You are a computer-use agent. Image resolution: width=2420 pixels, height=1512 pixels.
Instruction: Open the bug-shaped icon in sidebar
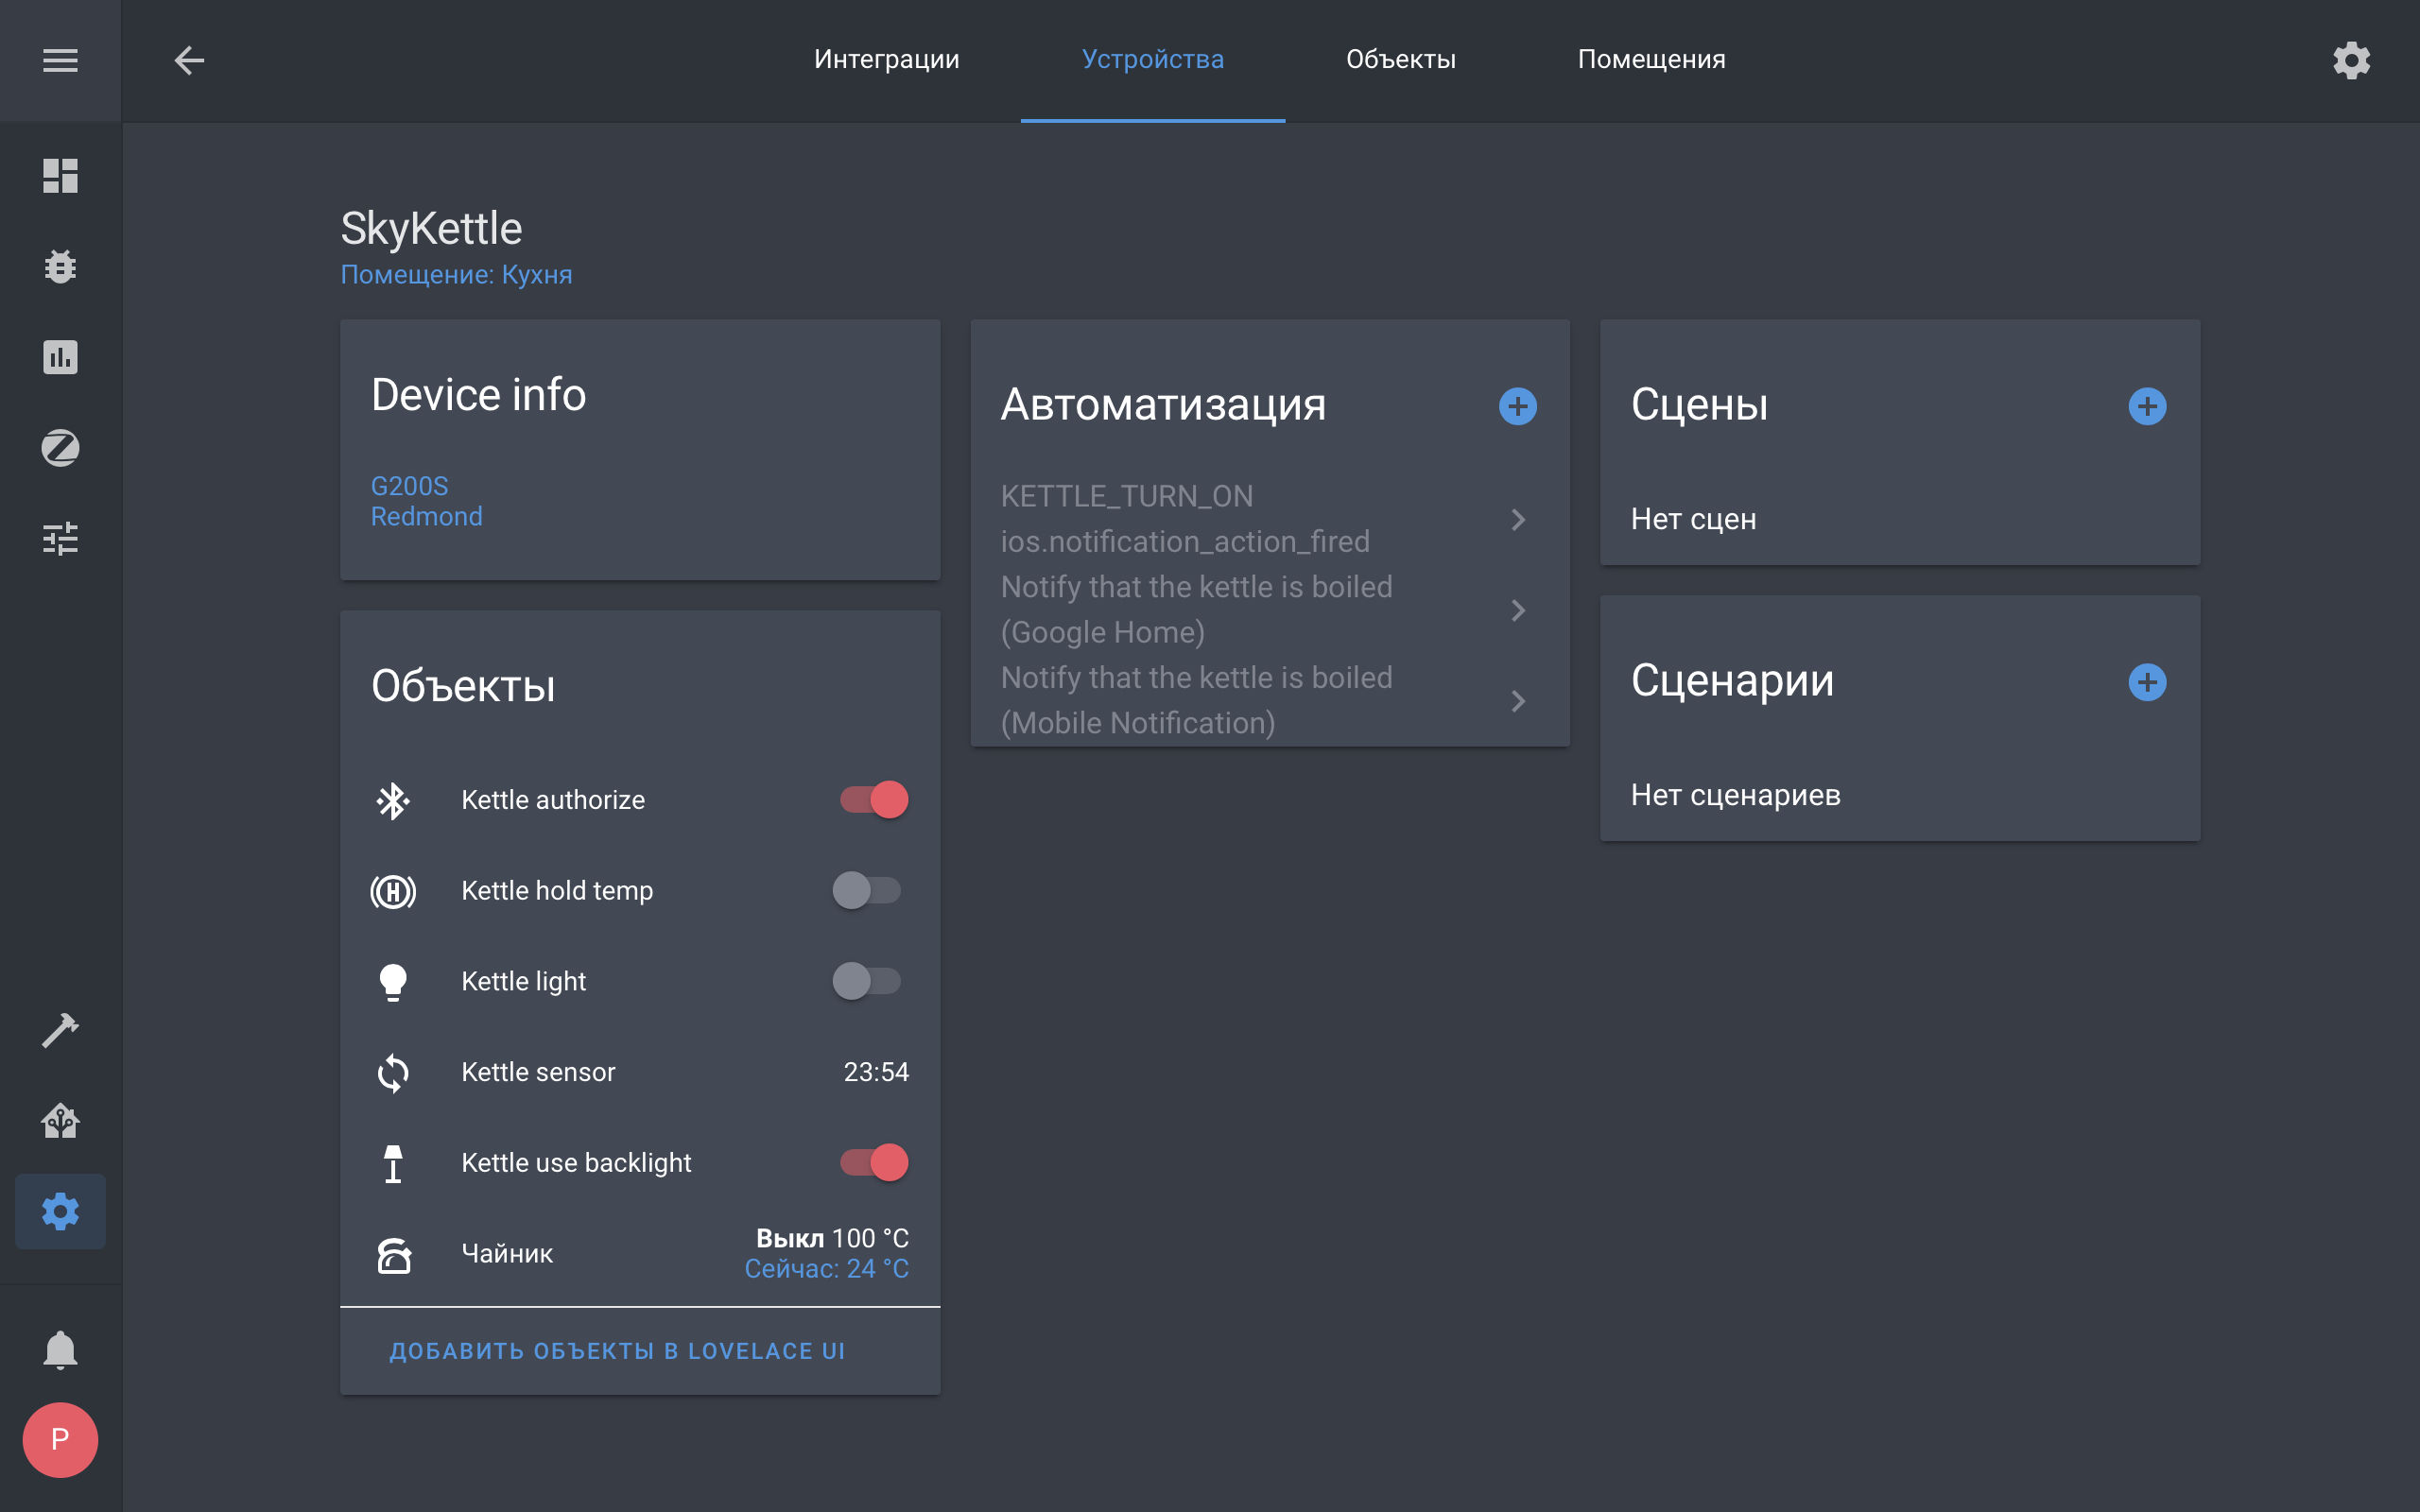(x=60, y=266)
